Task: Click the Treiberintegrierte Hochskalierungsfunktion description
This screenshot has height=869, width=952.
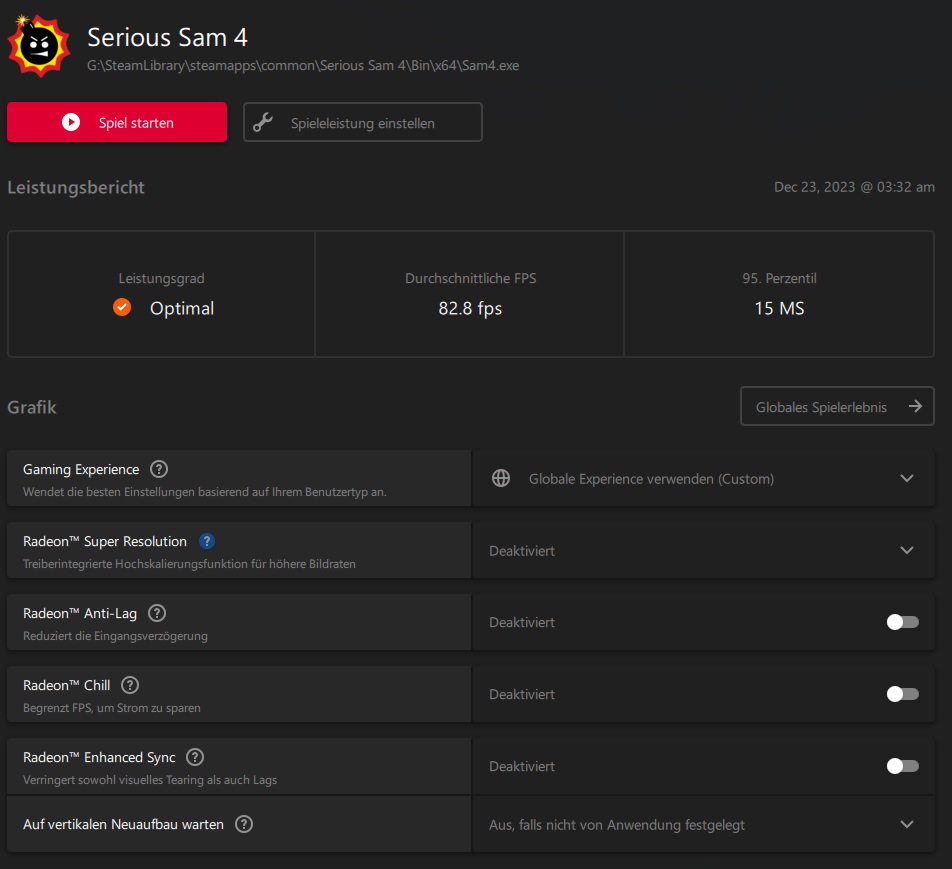Action: tap(189, 564)
